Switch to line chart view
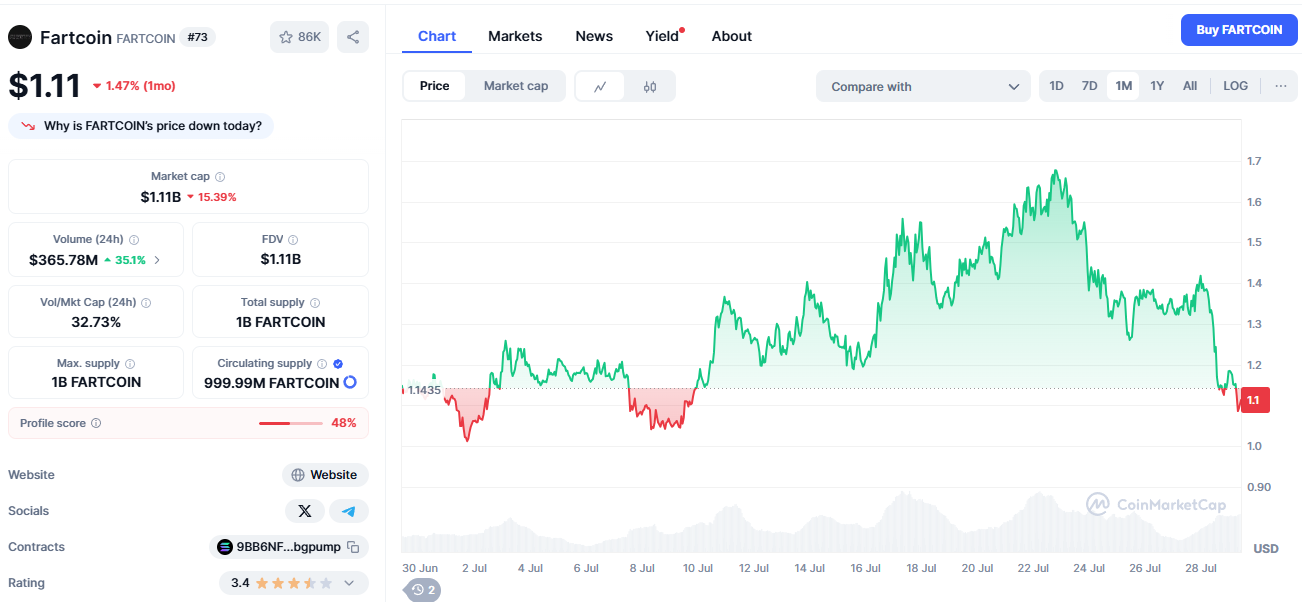 [x=600, y=86]
